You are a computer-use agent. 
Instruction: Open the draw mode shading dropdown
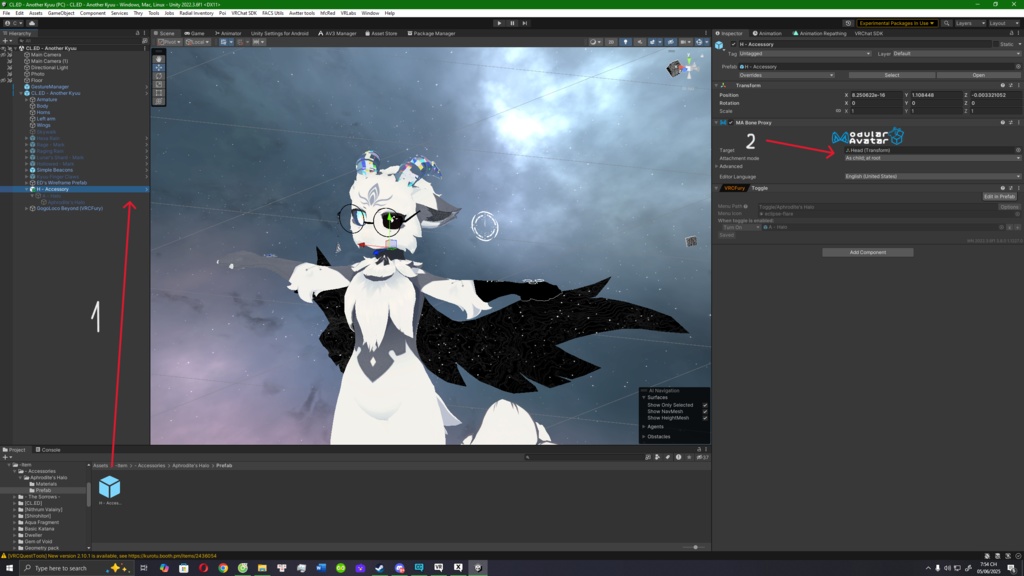click(x=594, y=42)
